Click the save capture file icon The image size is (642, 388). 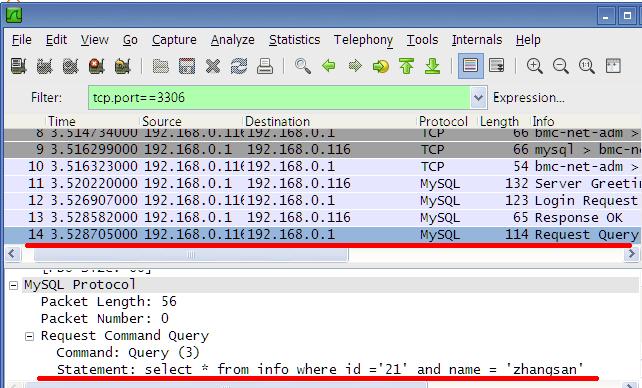click(x=187, y=66)
